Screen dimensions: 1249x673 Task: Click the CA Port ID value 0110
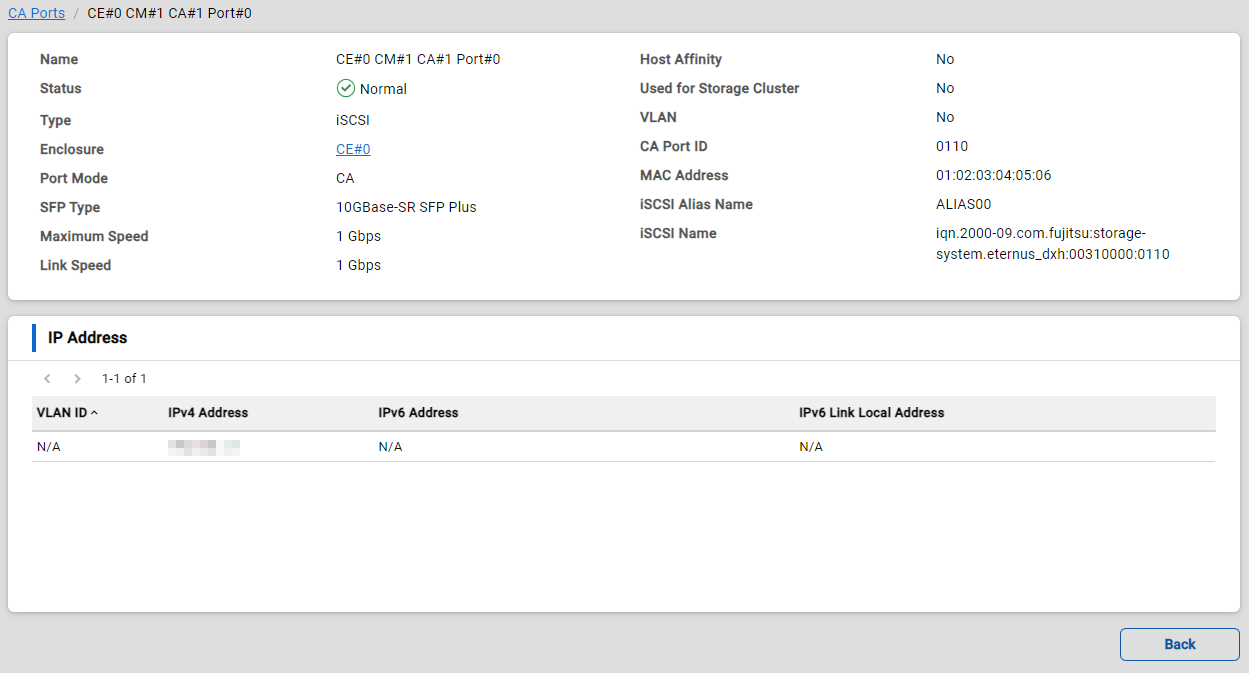(x=952, y=146)
